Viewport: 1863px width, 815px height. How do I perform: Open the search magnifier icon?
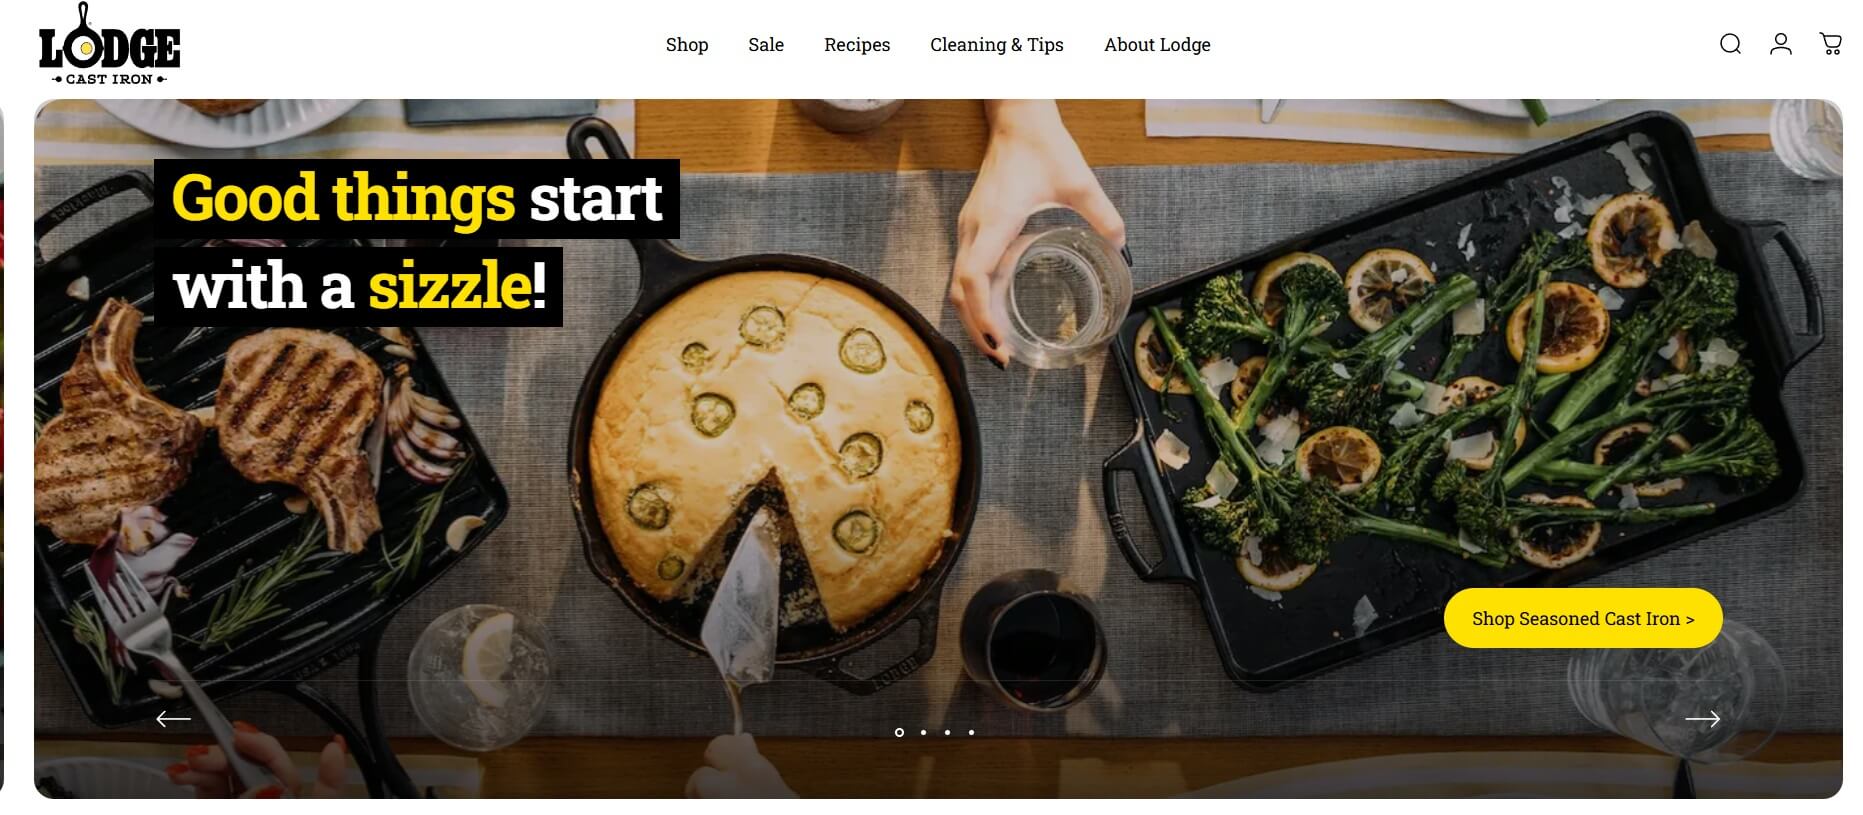(1730, 44)
